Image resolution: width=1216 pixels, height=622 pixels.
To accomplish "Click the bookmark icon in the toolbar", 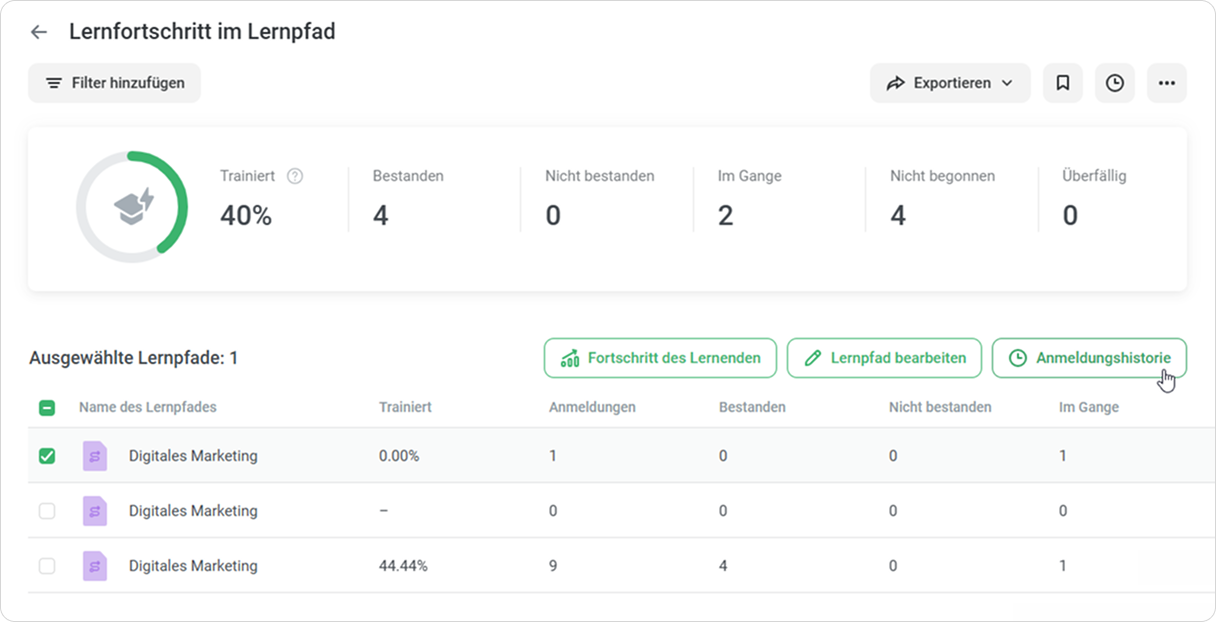I will (1063, 83).
